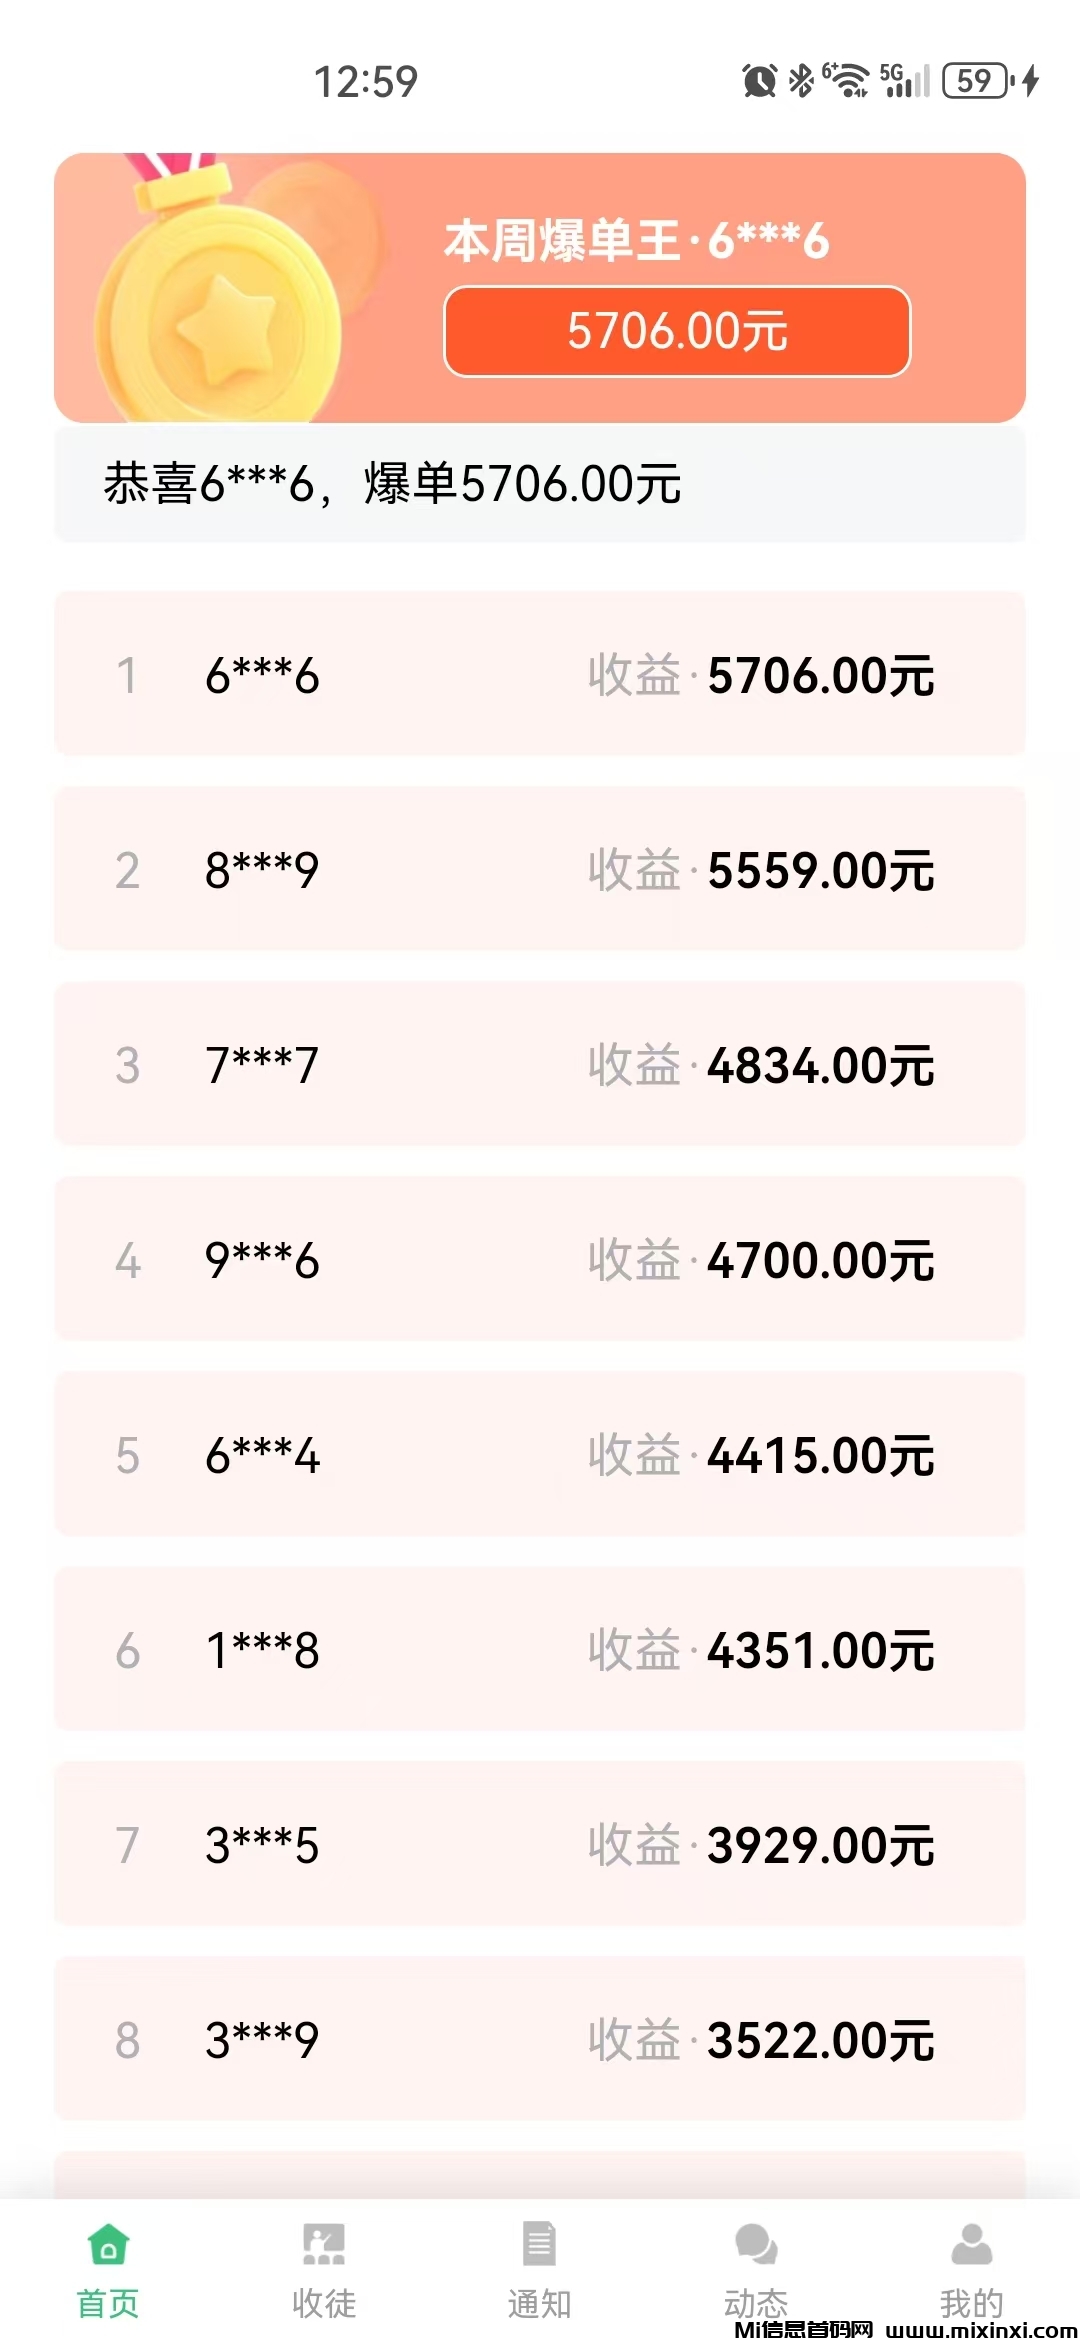This screenshot has height=2340, width=1080.
Task: Select rank 1 row for 6***6
Action: [x=539, y=674]
